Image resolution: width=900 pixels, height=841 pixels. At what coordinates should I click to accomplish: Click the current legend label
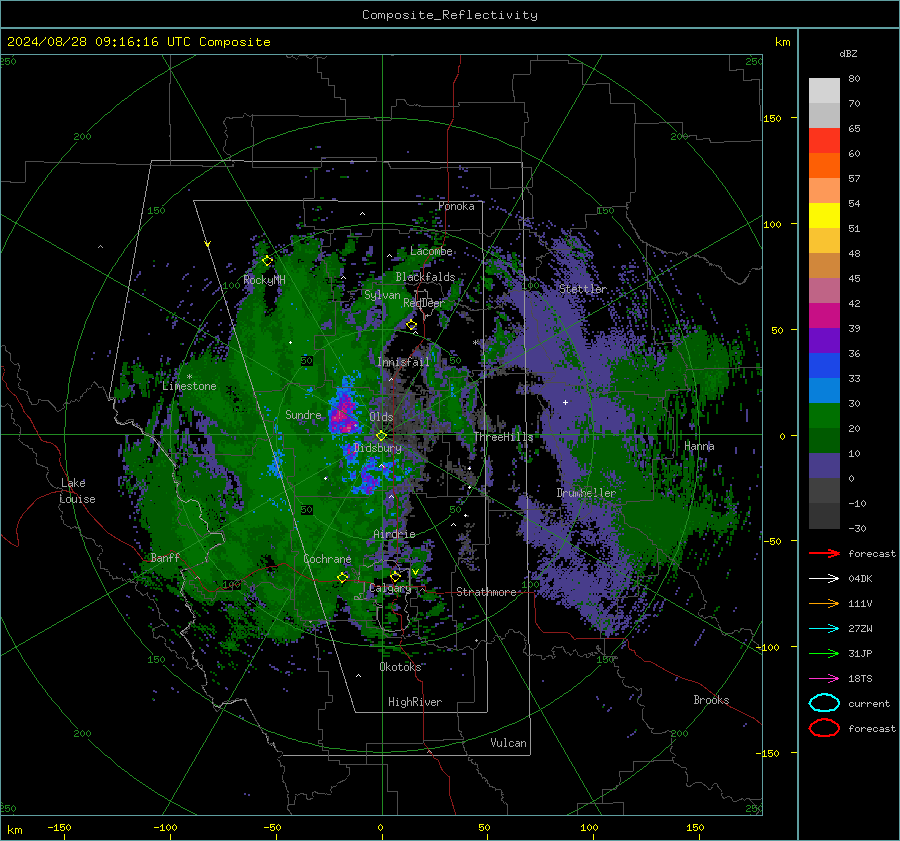(x=869, y=704)
